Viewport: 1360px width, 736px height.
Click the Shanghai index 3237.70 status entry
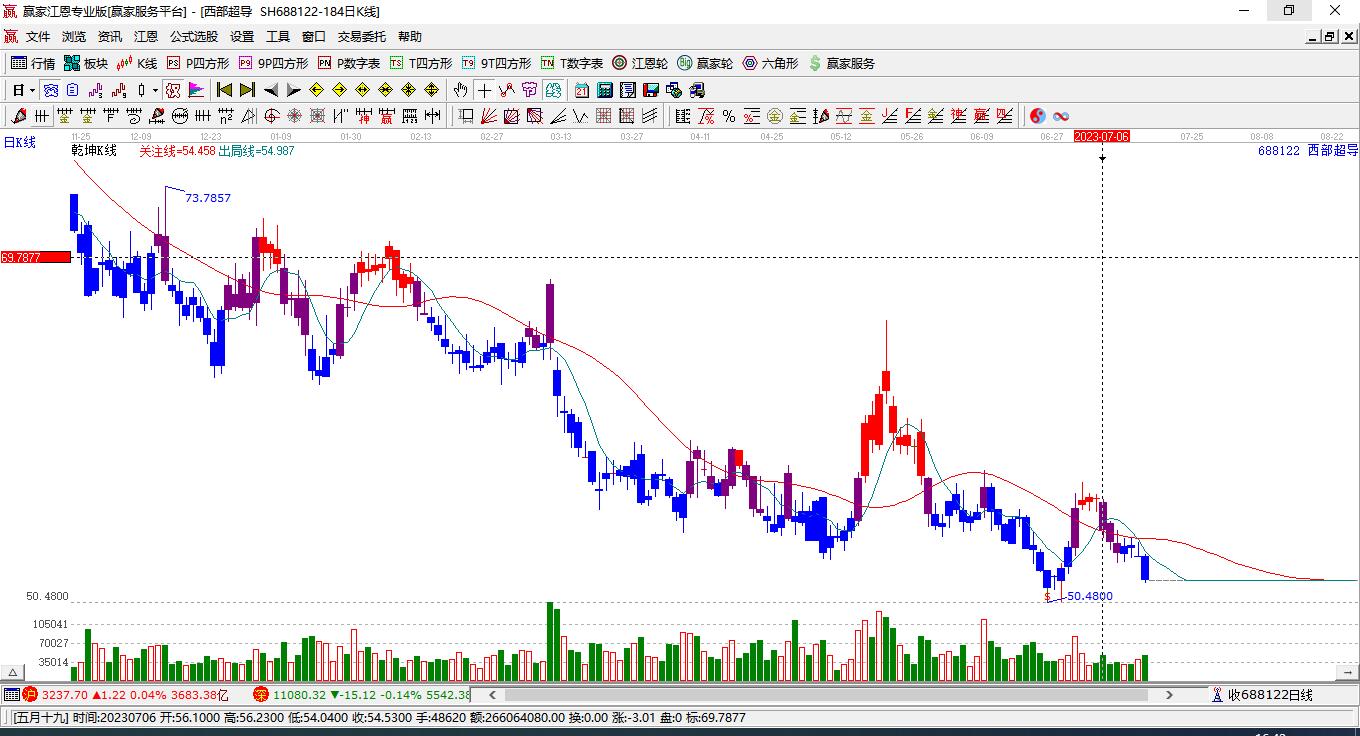coord(126,695)
